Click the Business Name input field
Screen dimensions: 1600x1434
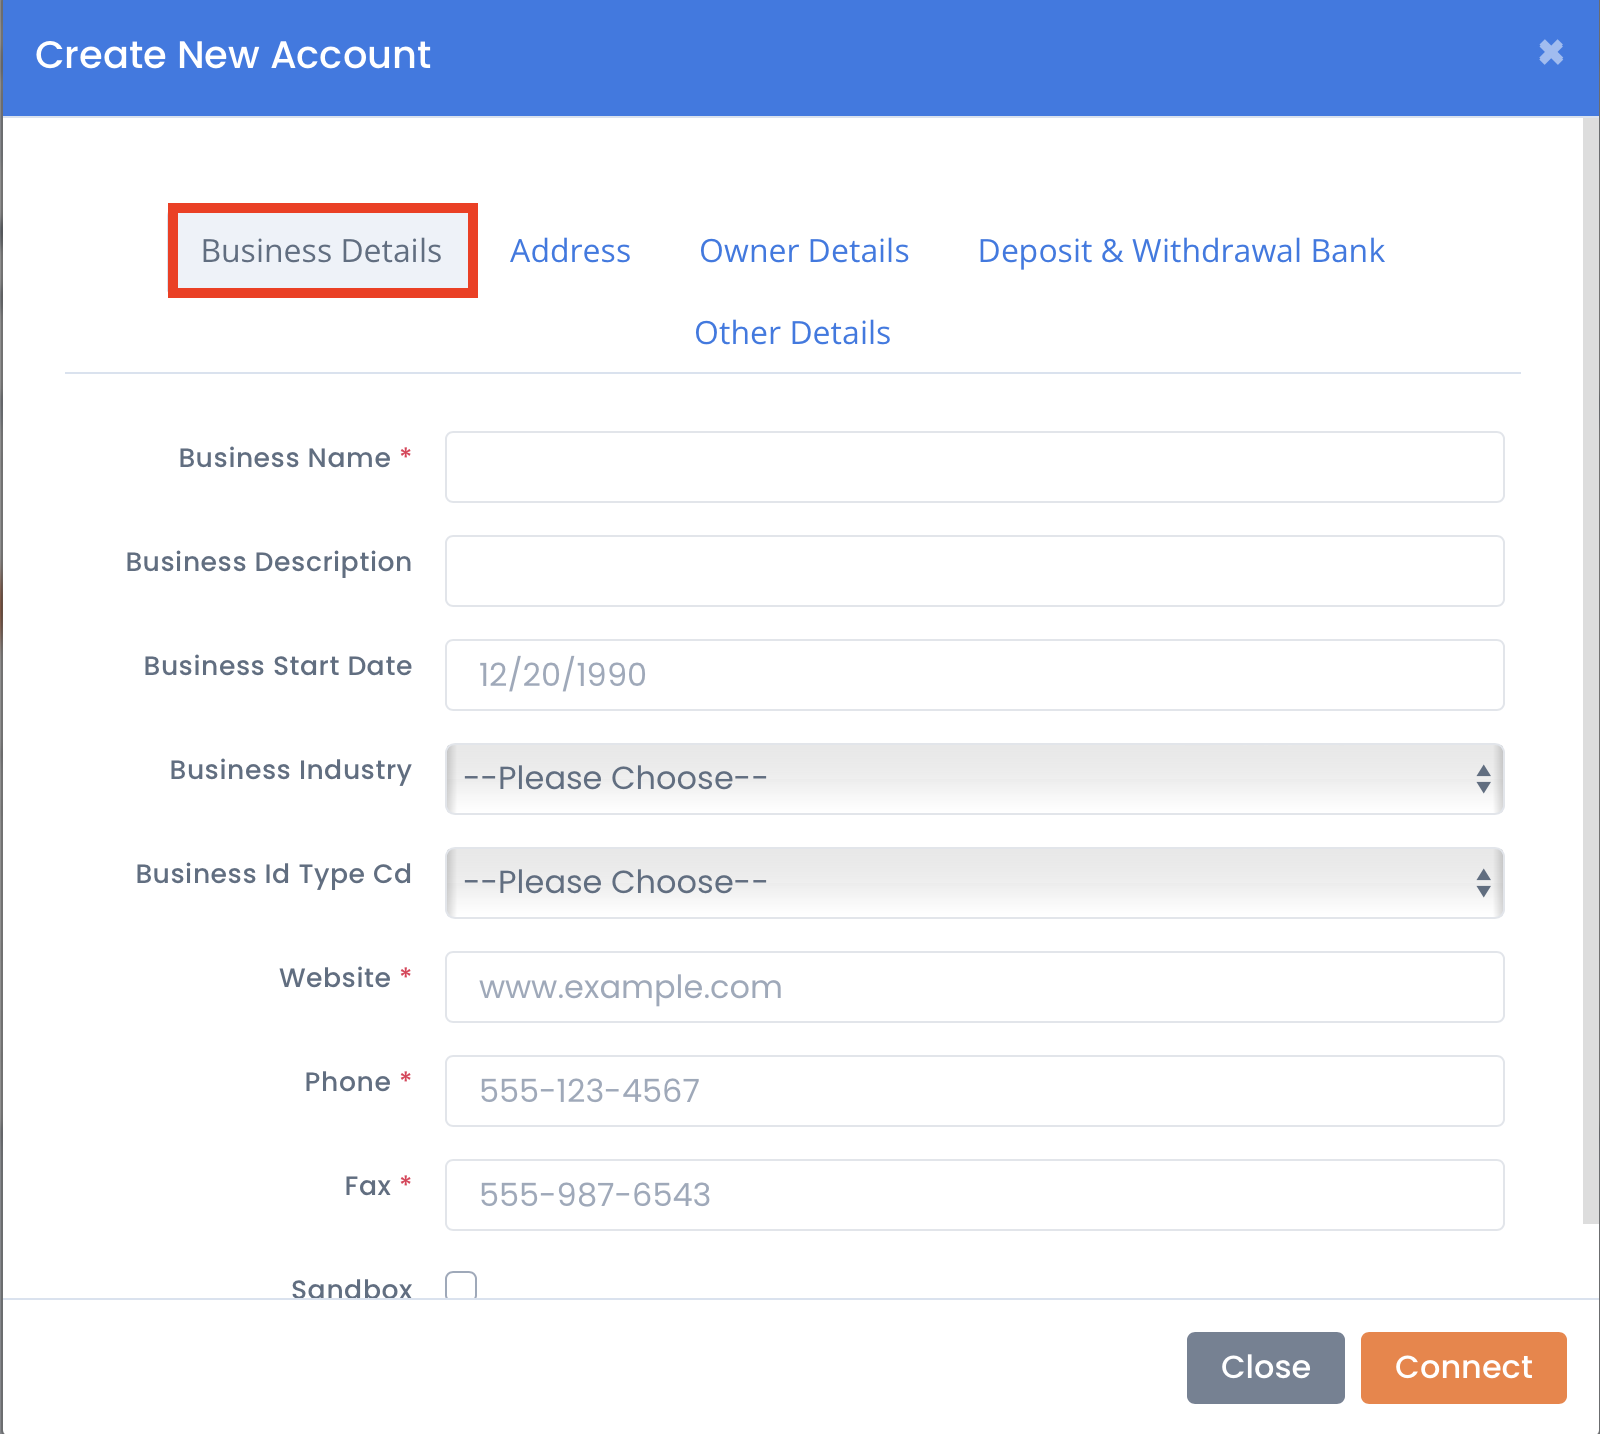975,467
